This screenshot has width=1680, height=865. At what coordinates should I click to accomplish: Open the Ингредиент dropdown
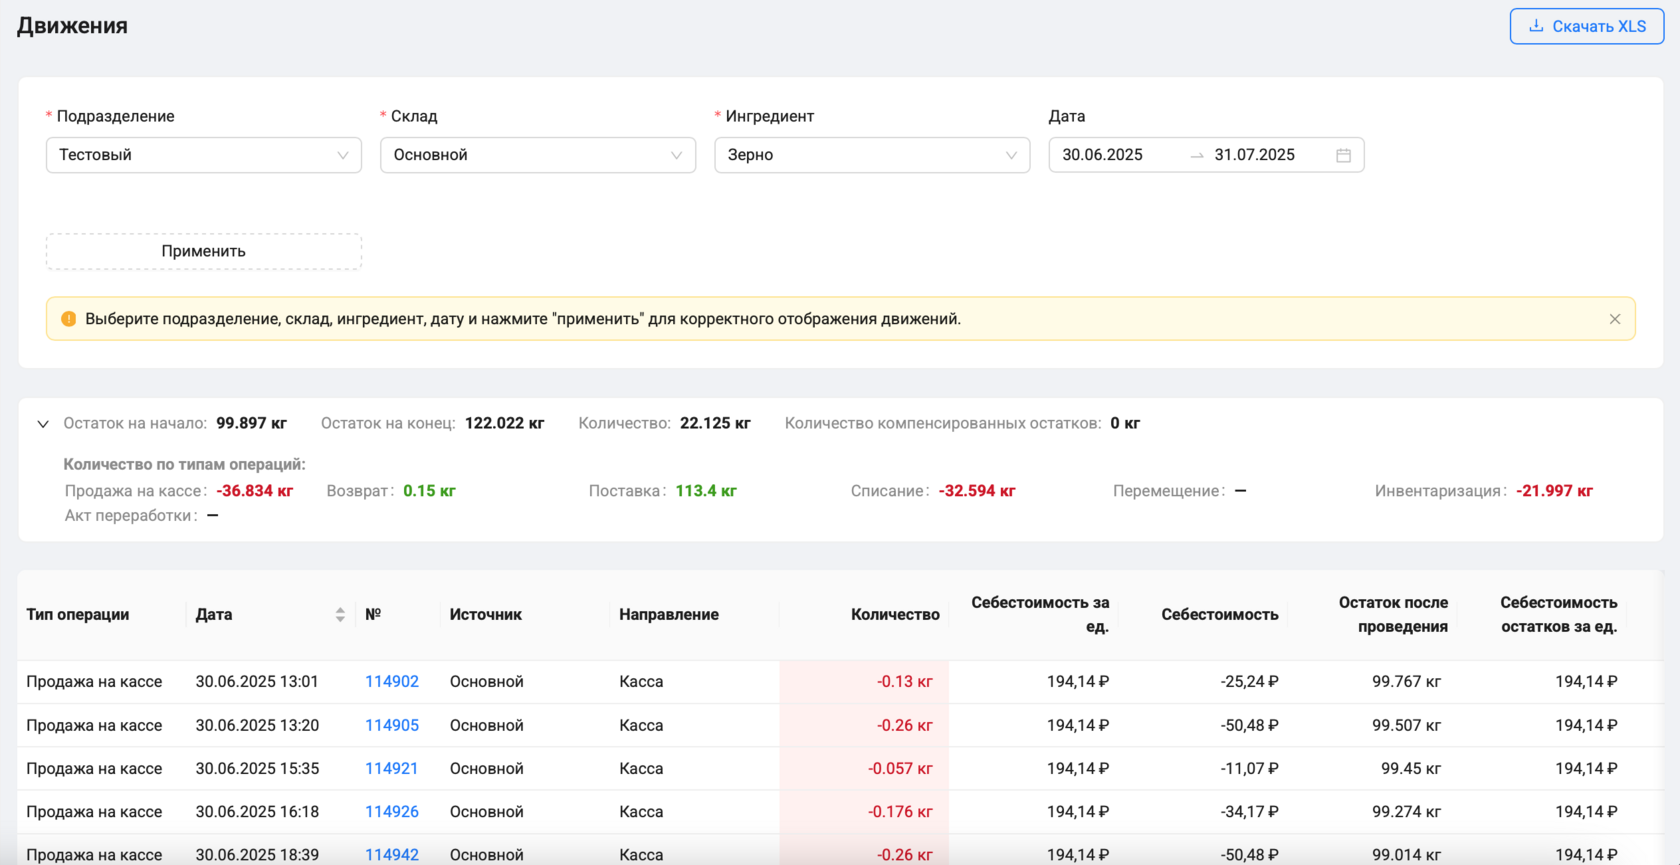pos(871,155)
